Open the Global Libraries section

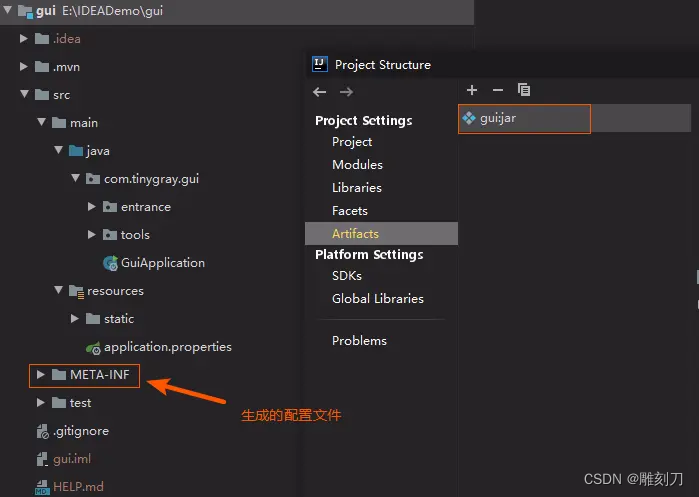[378, 299]
